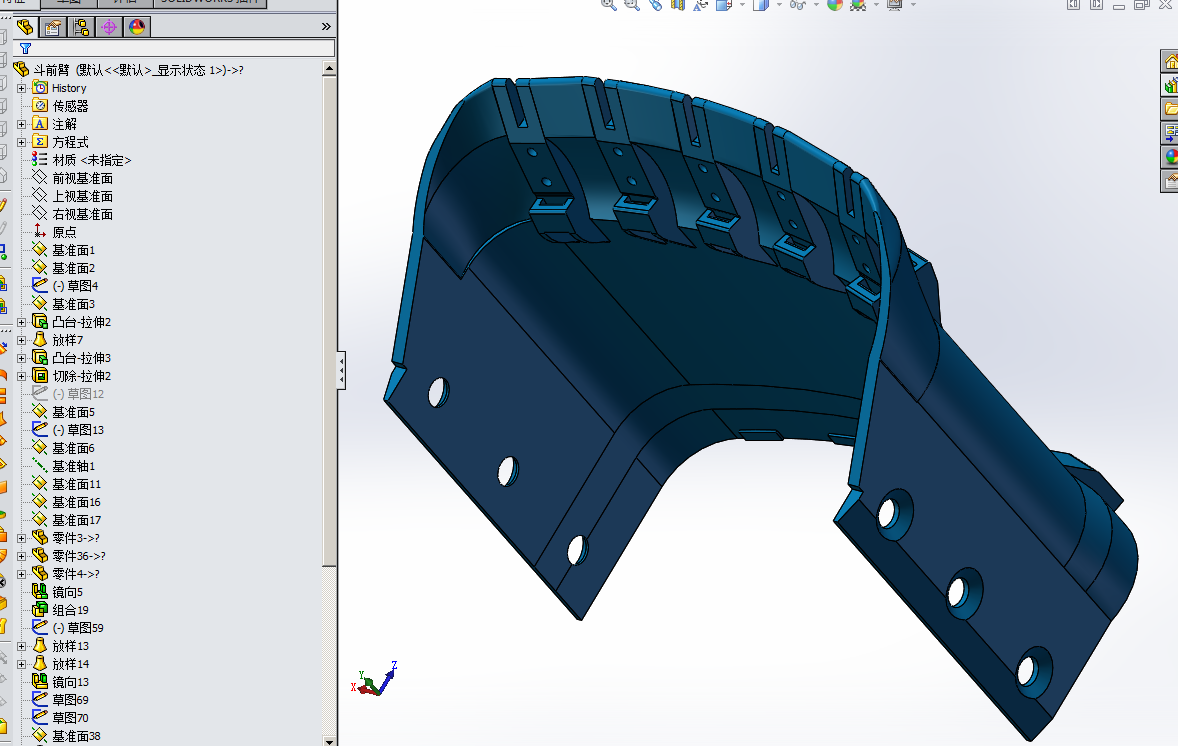Viewport: 1178px width, 746px height.
Task: Expand hidden manager tabs with double chevron
Action: [x=326, y=27]
